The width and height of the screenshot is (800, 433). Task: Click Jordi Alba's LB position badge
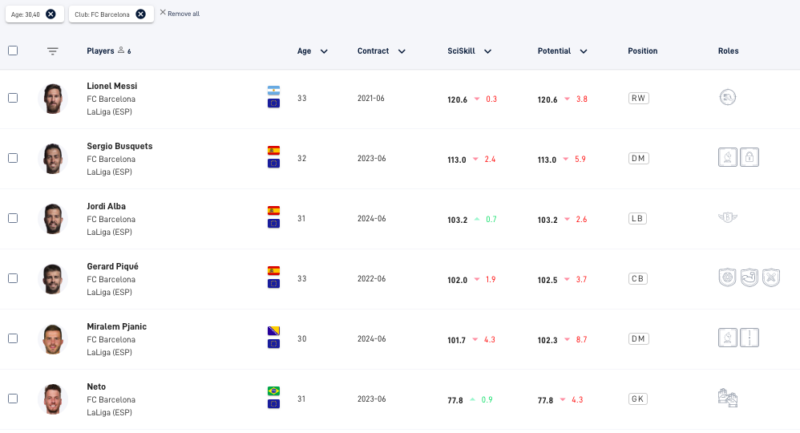pos(637,219)
